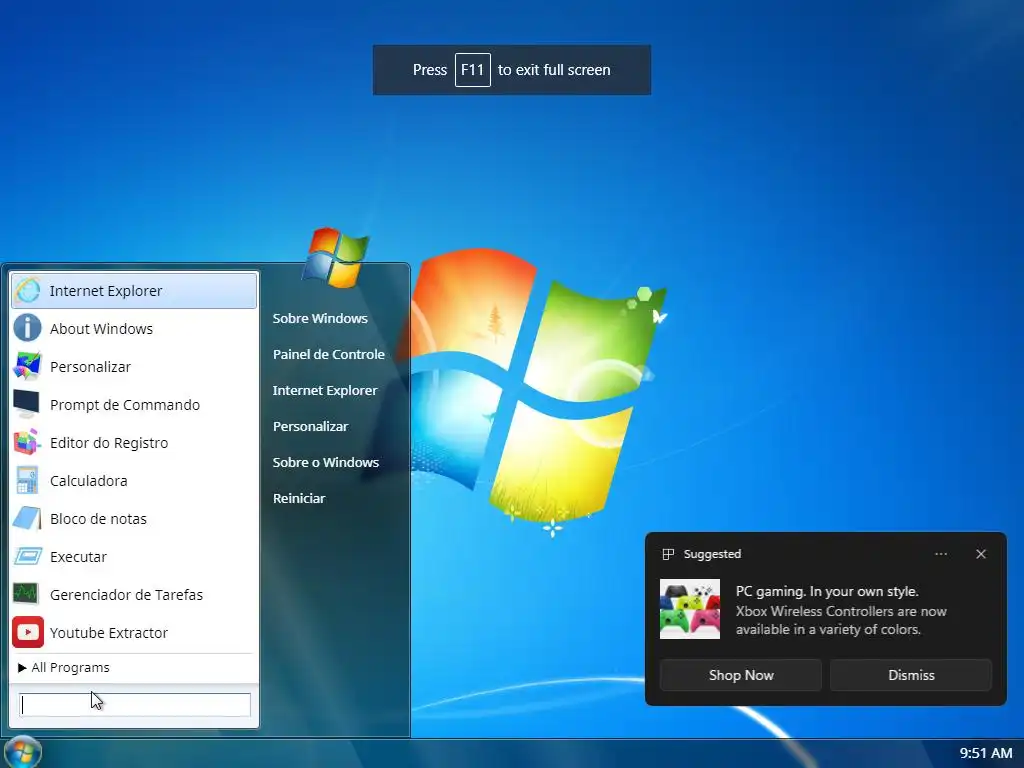Viewport: 1024px width, 768px height.
Task: Click the Executar run icon
Action: click(27, 556)
